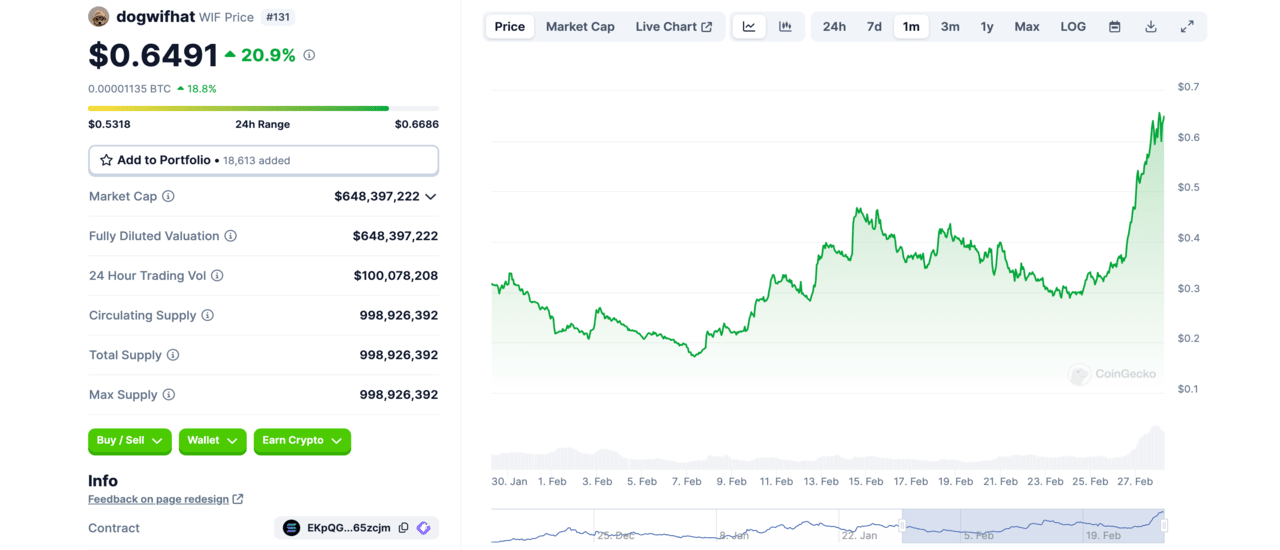1280x550 pixels.
Task: Click the 30. Jan date axis label
Action: [509, 481]
